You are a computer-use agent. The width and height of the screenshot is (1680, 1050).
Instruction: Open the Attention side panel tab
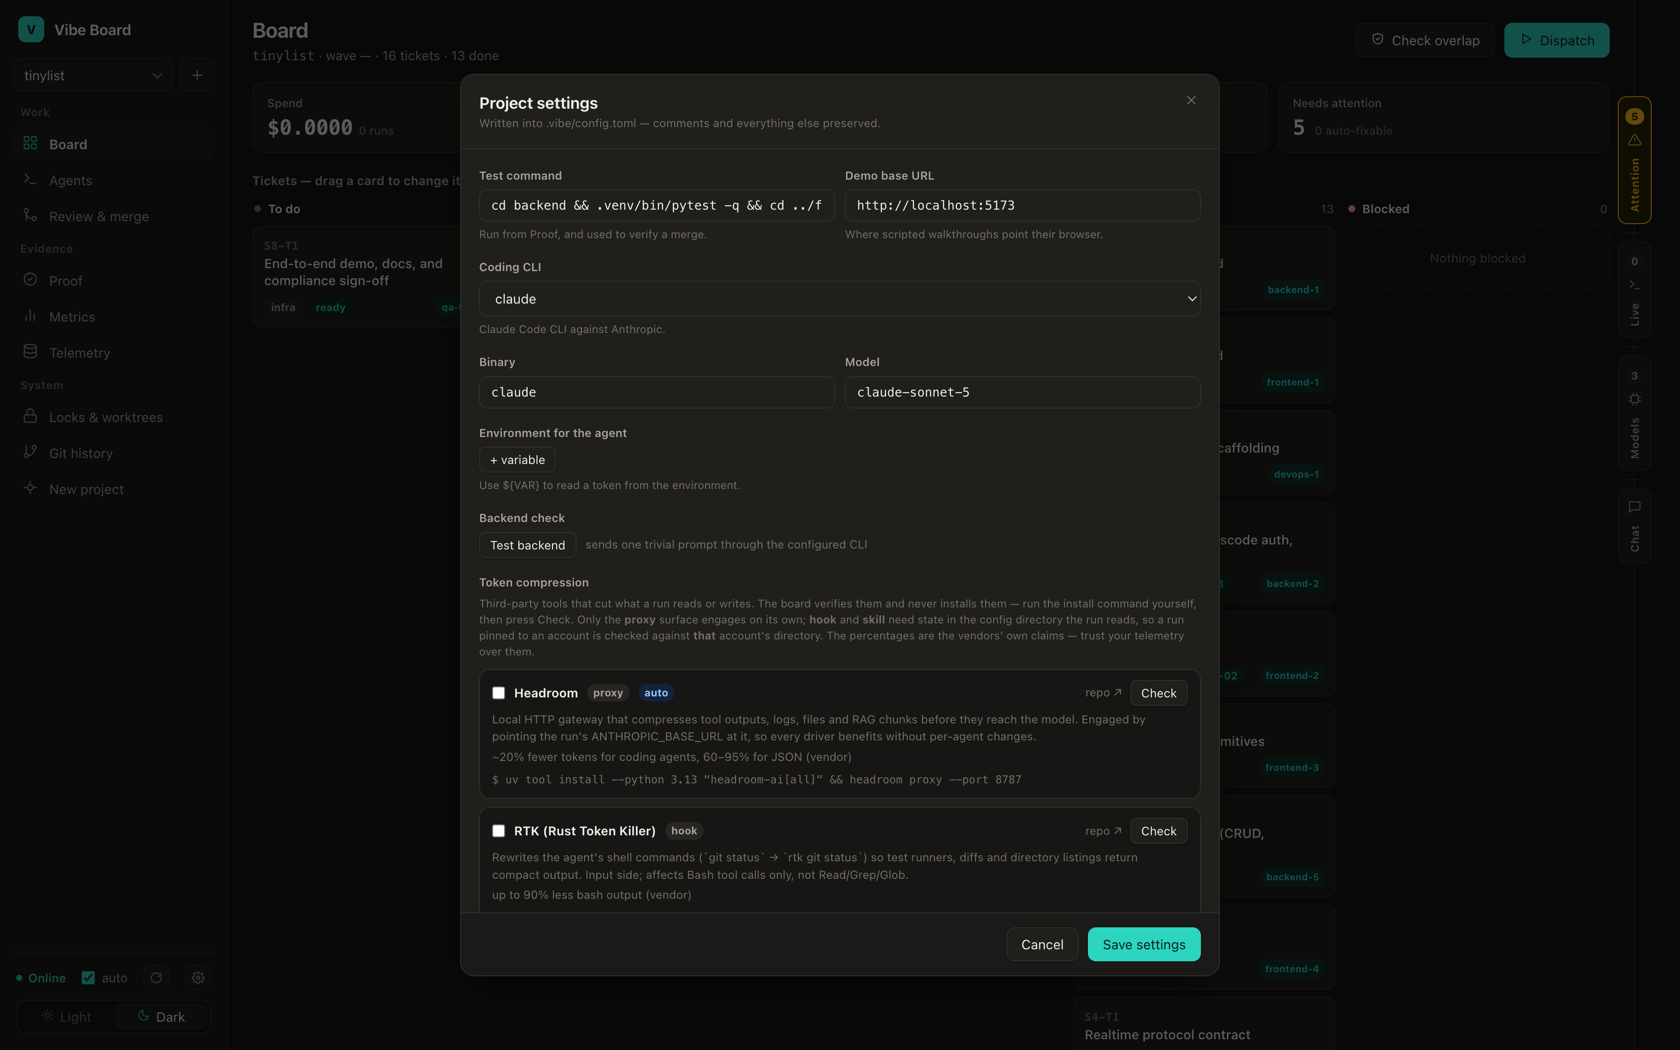[1634, 160]
